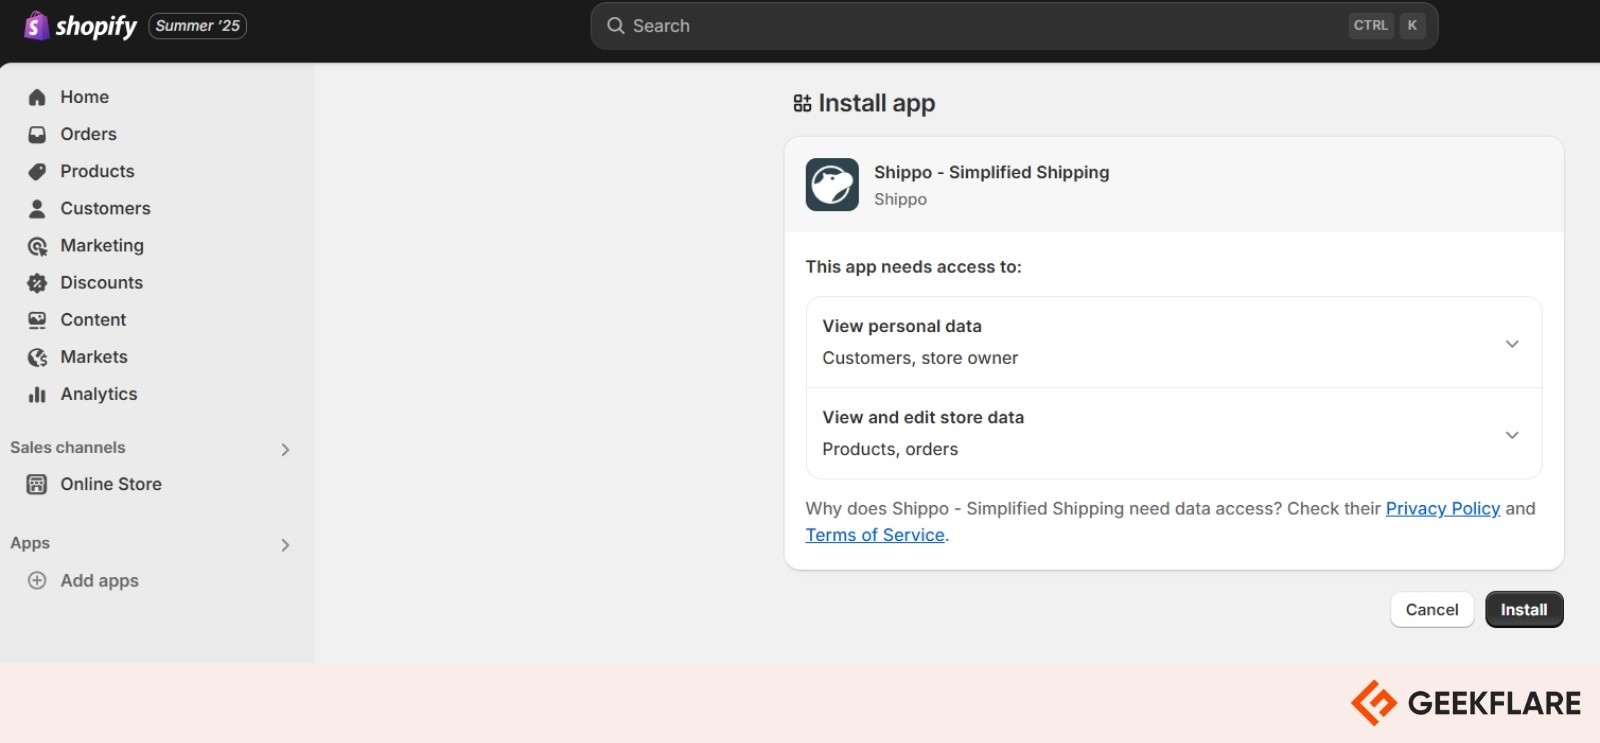Click the Marketing target icon

pyautogui.click(x=37, y=246)
